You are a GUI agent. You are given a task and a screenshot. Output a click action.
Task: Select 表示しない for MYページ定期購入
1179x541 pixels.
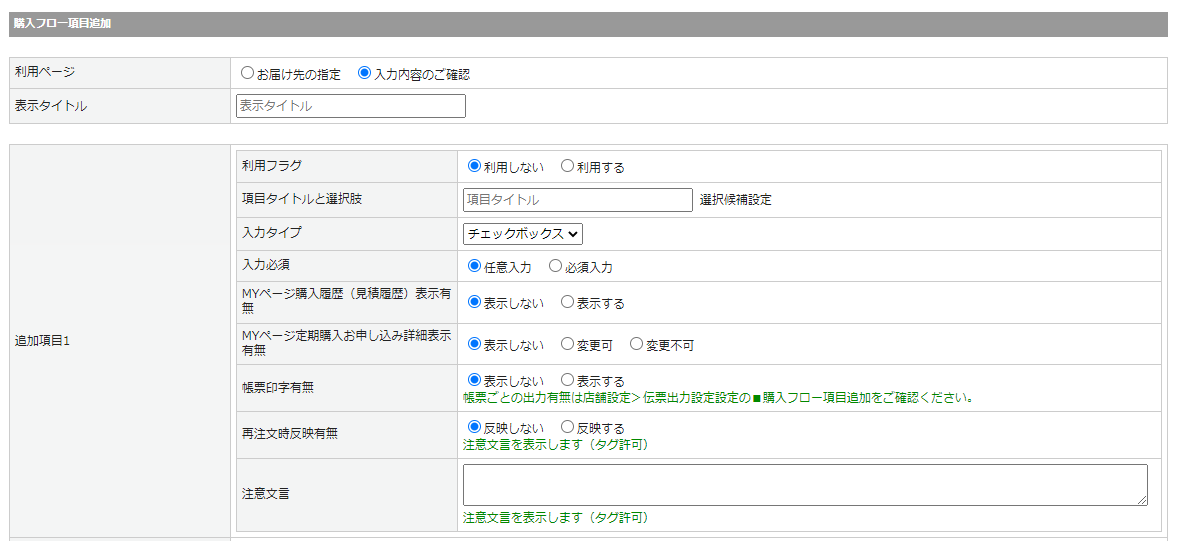tap(474, 344)
